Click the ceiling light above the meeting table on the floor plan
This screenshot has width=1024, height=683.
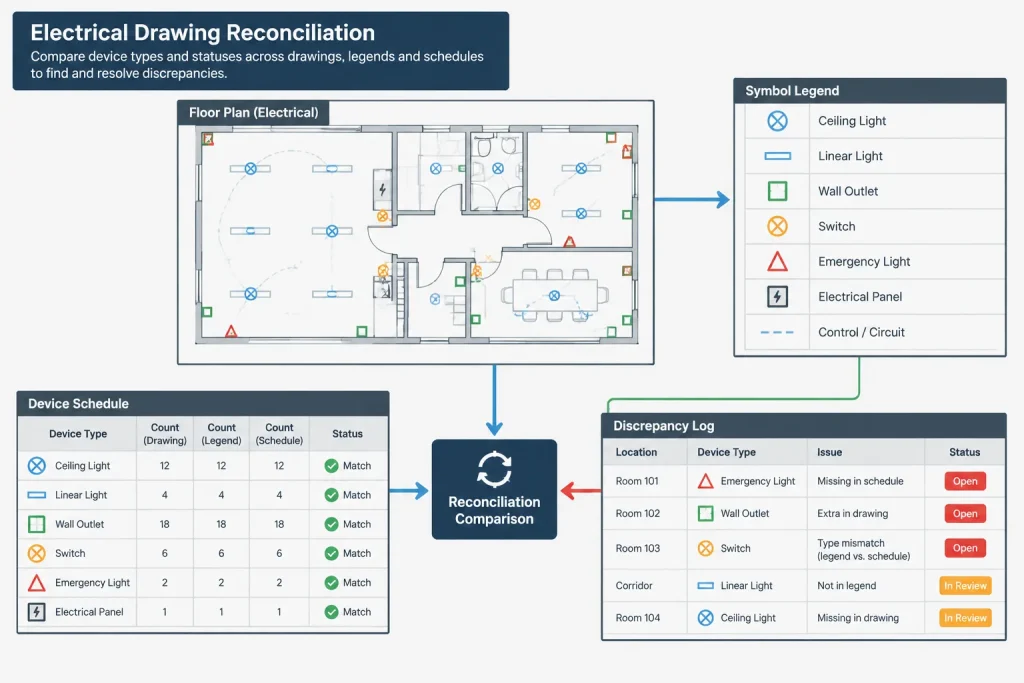[554, 296]
